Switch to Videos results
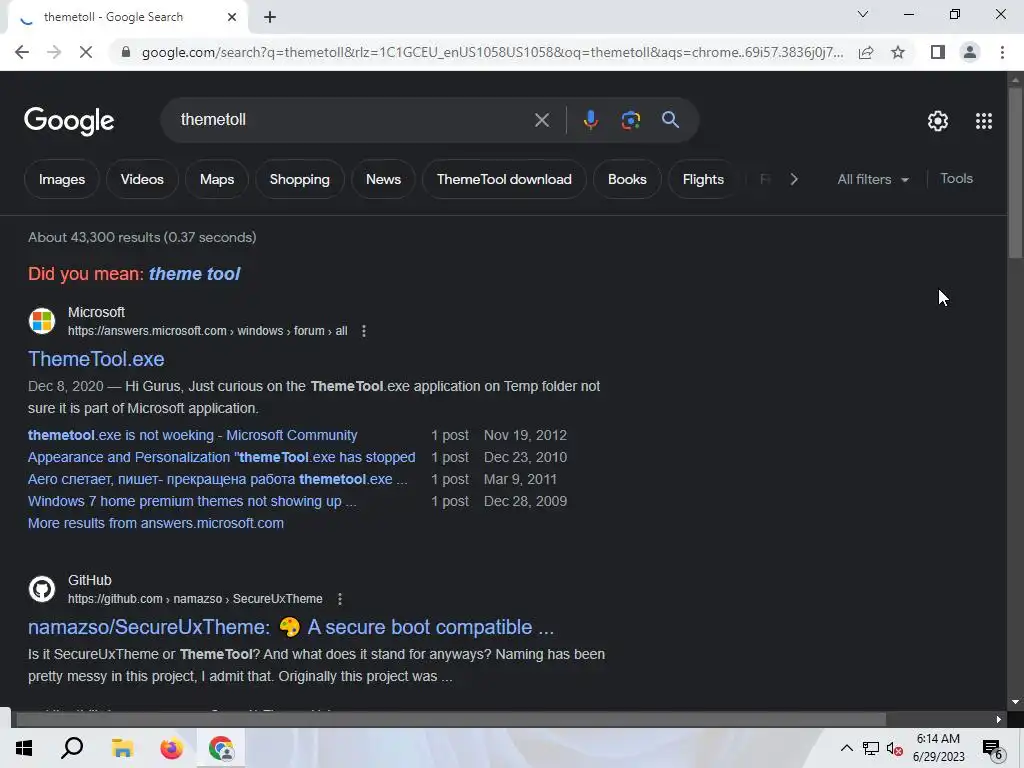The height and width of the screenshot is (768, 1024). point(142,179)
